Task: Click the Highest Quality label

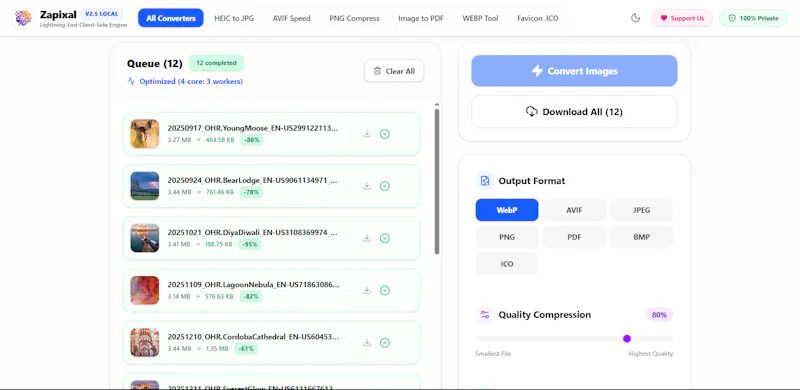Action: pyautogui.click(x=651, y=354)
